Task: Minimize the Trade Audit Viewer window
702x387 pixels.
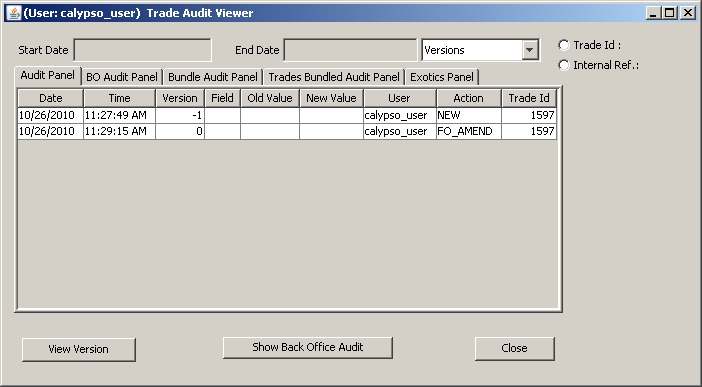Action: [x=654, y=13]
